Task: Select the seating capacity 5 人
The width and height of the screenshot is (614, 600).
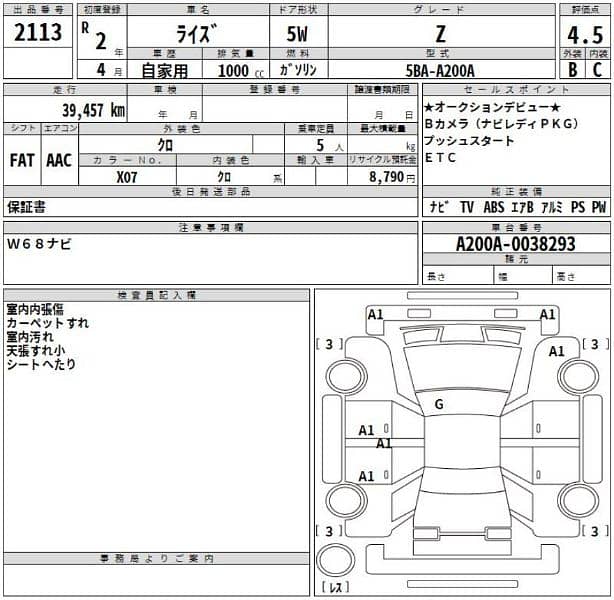Action: 329,146
